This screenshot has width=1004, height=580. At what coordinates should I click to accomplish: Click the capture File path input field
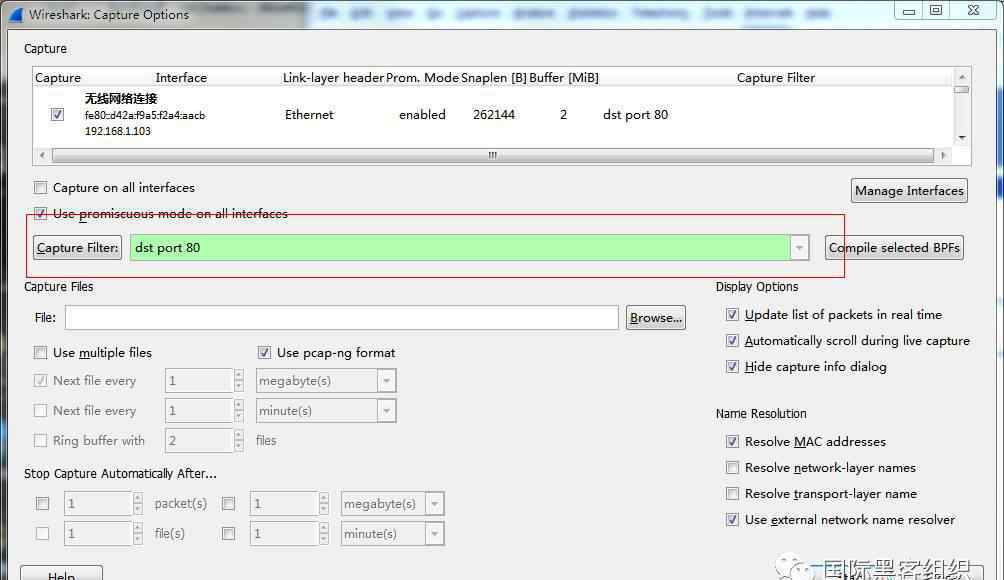click(x=341, y=318)
